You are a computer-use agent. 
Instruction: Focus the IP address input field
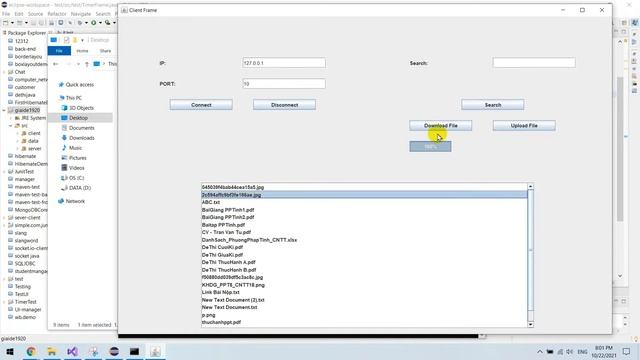(x=284, y=63)
